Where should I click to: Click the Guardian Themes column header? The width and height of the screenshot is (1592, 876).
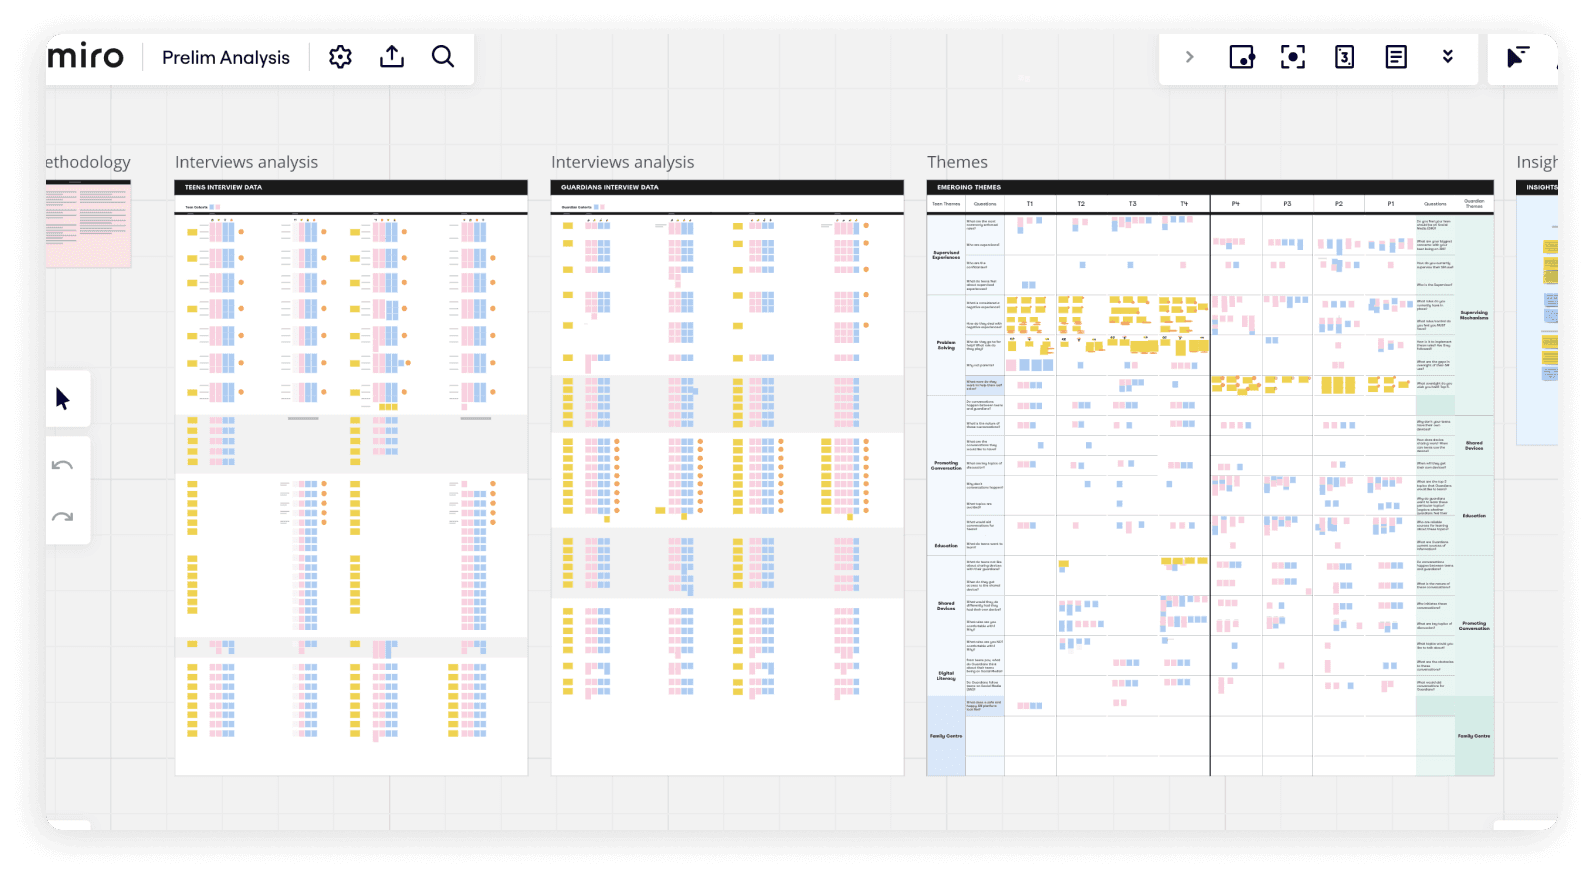[x=1474, y=204]
